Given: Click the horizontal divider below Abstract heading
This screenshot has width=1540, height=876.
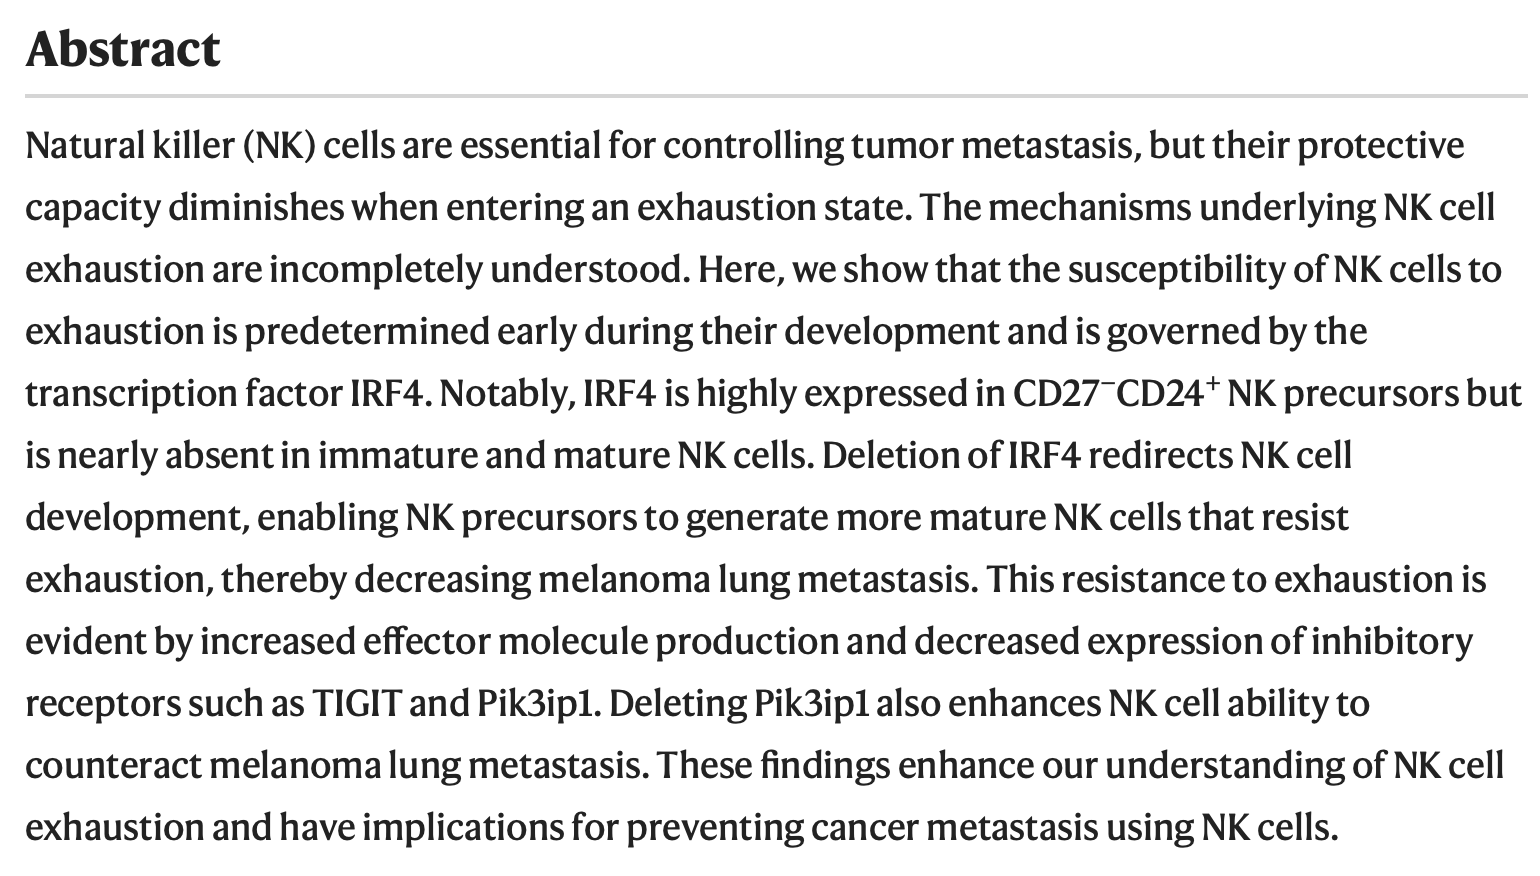Looking at the screenshot, I should point(776,96).
